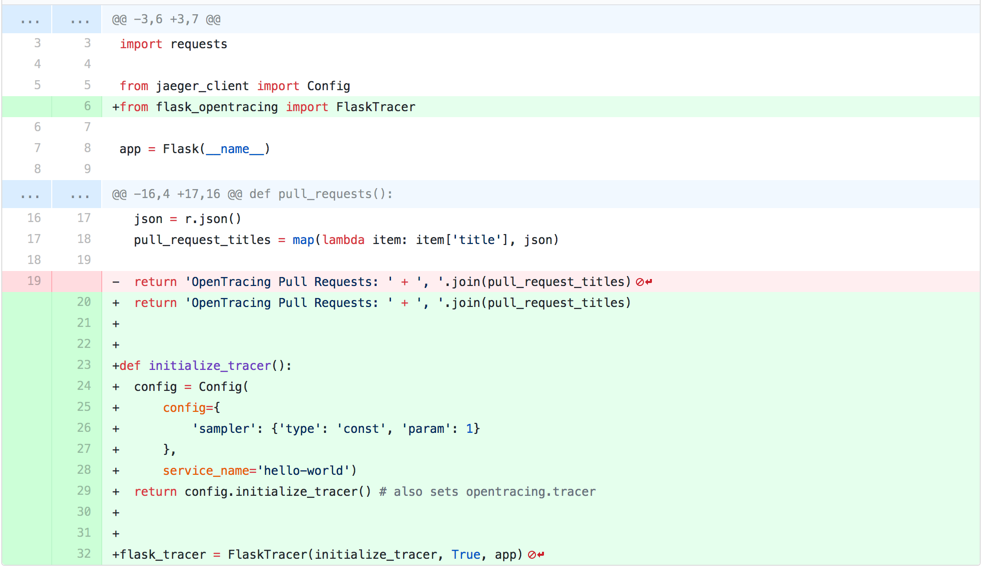
Task: Click the no-newline icon after the FlaskTracer line
Action: click(x=536, y=555)
